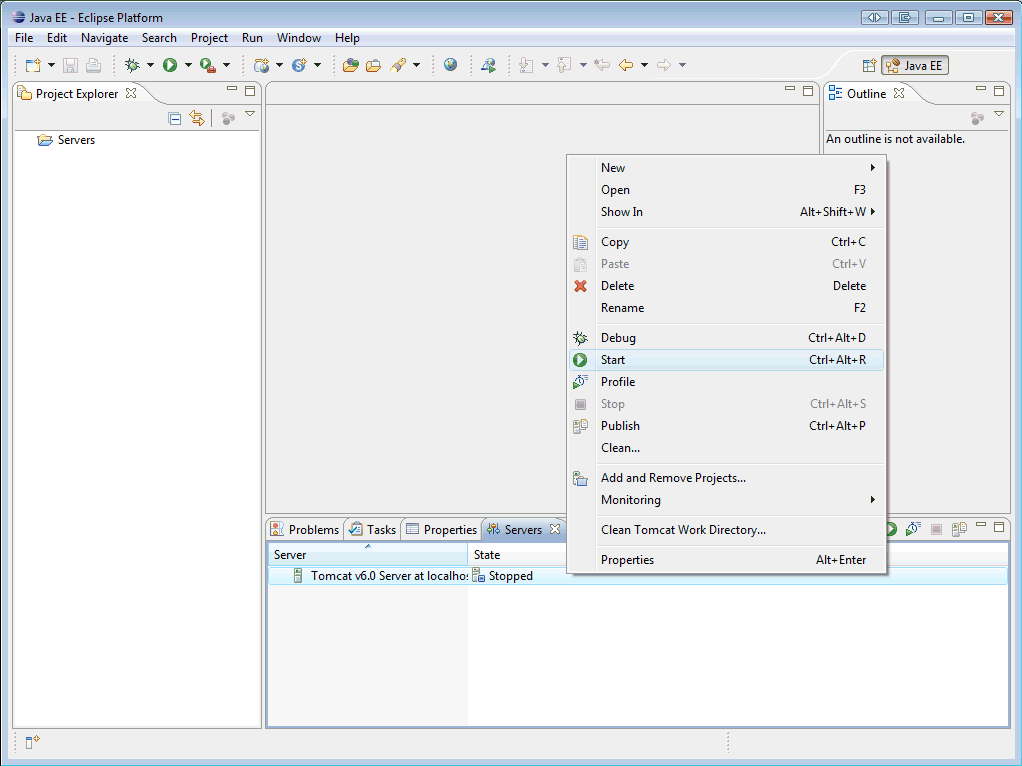Open the New Servlet dropdown arrow
The width and height of the screenshot is (1022, 766).
pyautogui.click(x=317, y=65)
